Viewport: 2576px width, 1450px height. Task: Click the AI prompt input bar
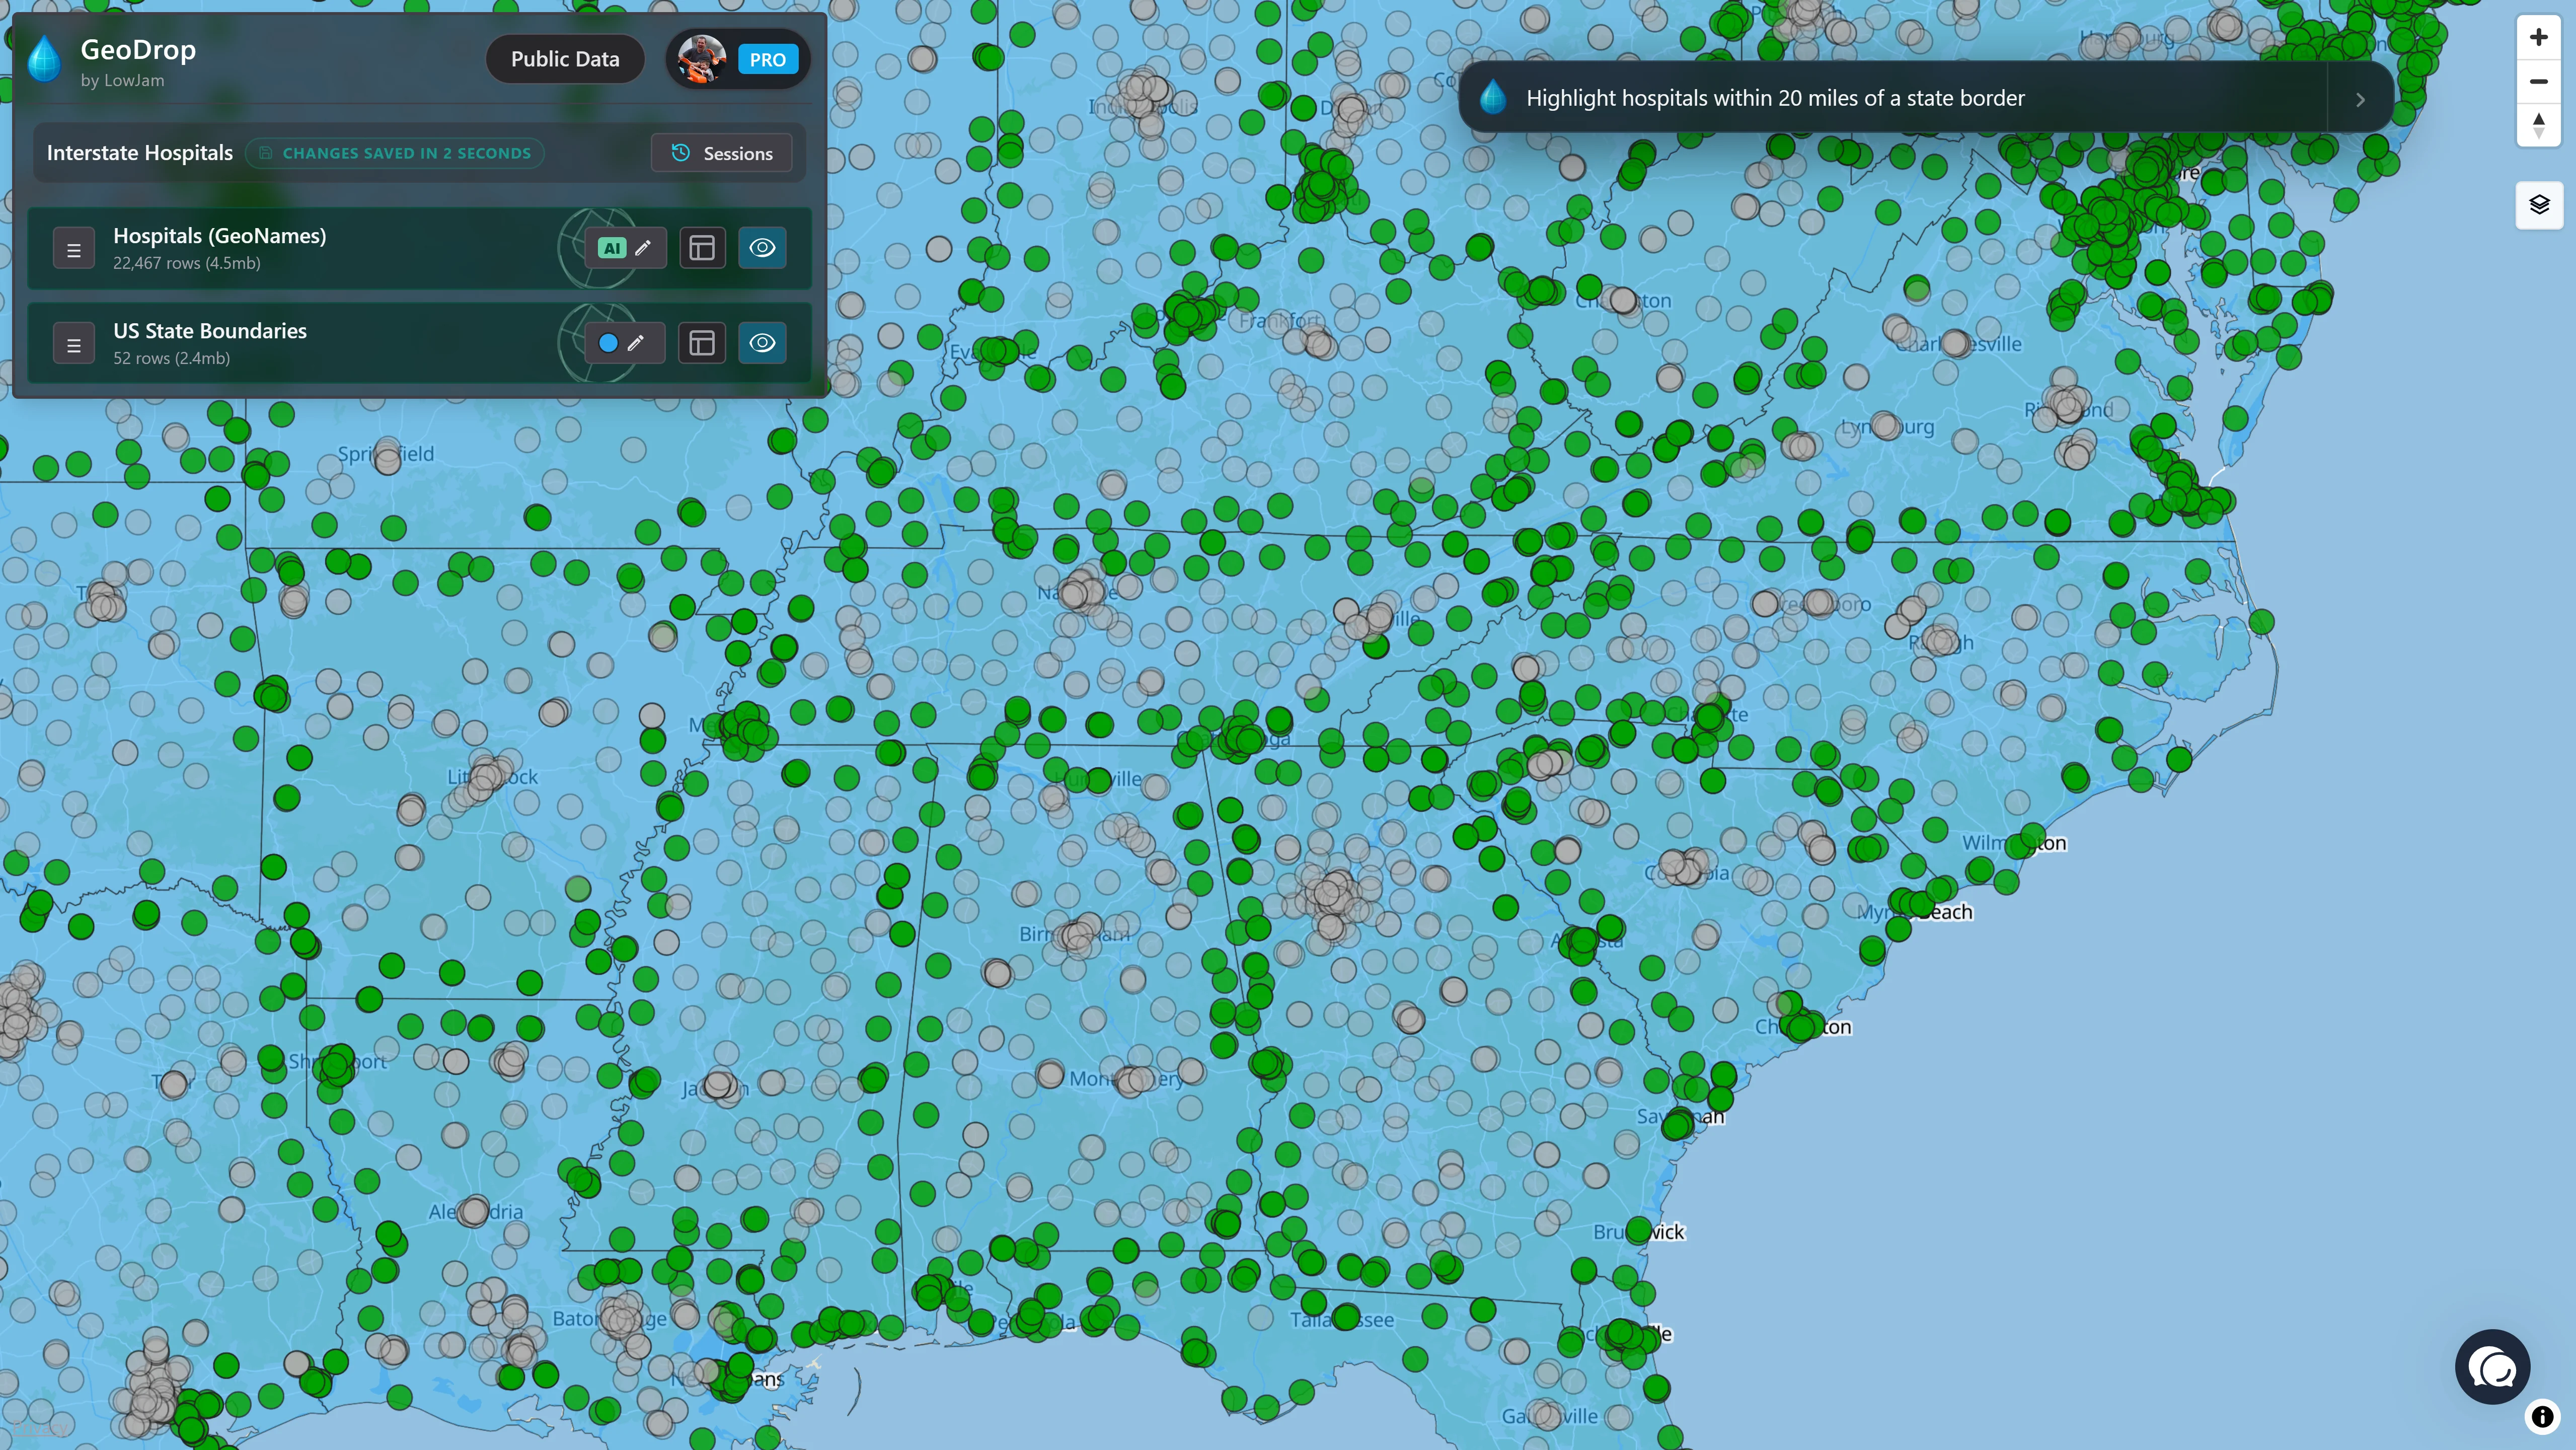1900,97
